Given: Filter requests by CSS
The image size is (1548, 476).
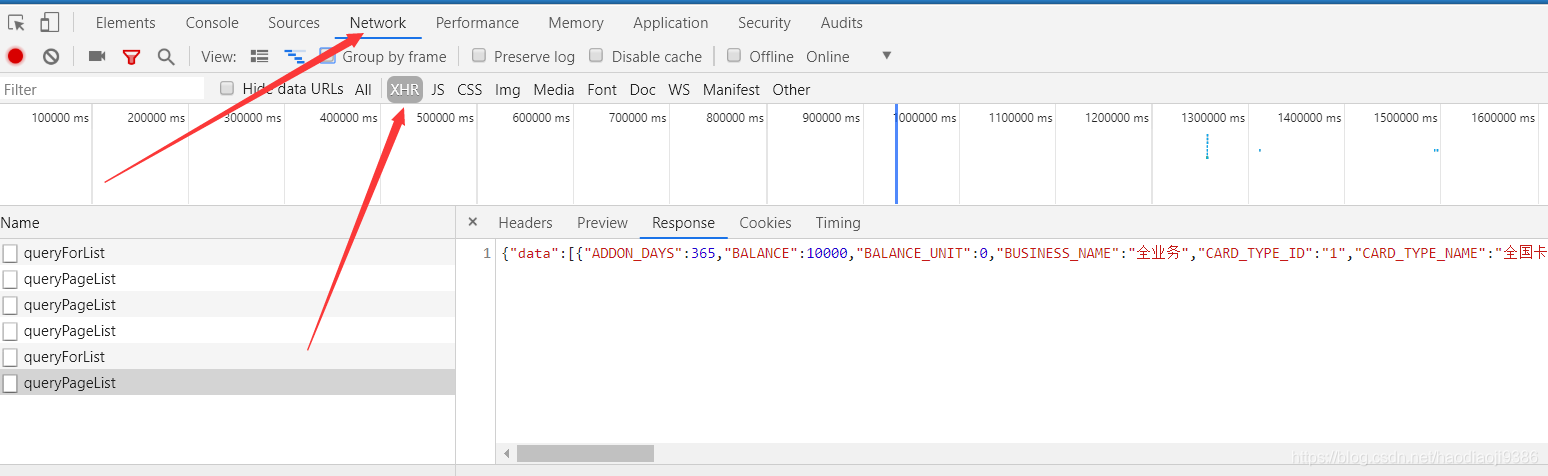Looking at the screenshot, I should 470,89.
